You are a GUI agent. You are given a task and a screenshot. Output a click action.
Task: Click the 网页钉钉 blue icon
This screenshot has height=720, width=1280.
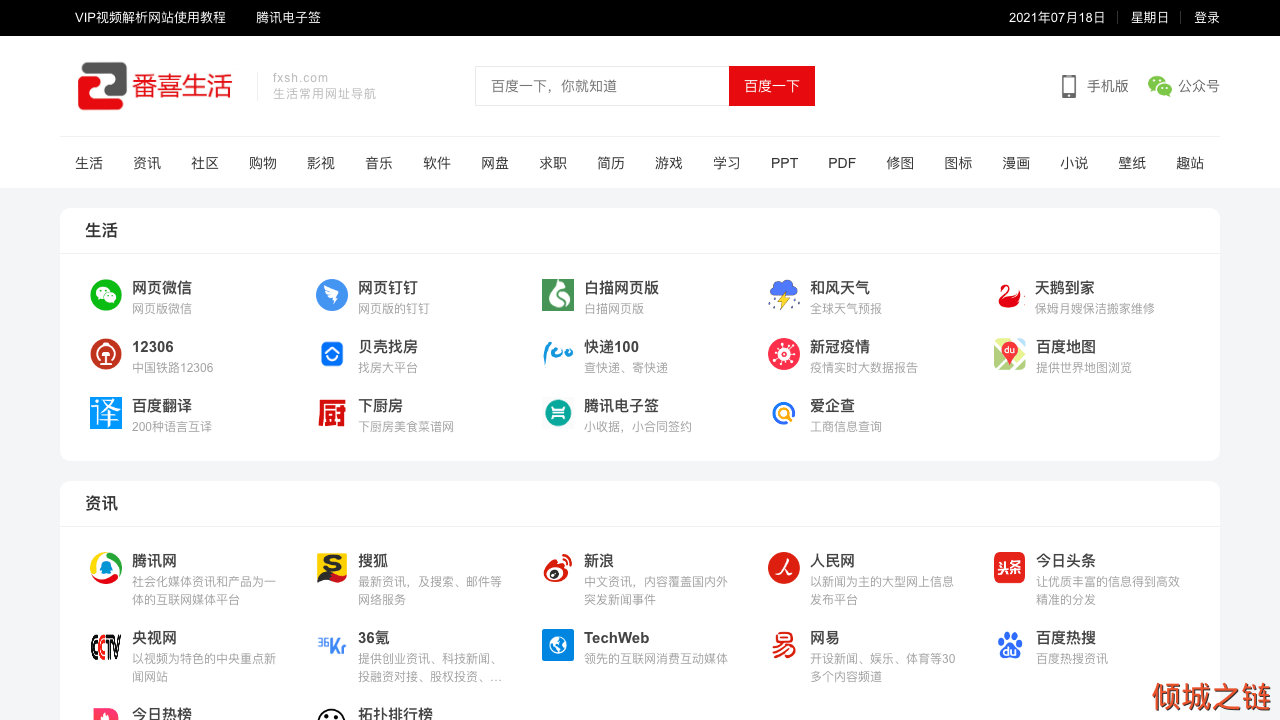coord(332,295)
